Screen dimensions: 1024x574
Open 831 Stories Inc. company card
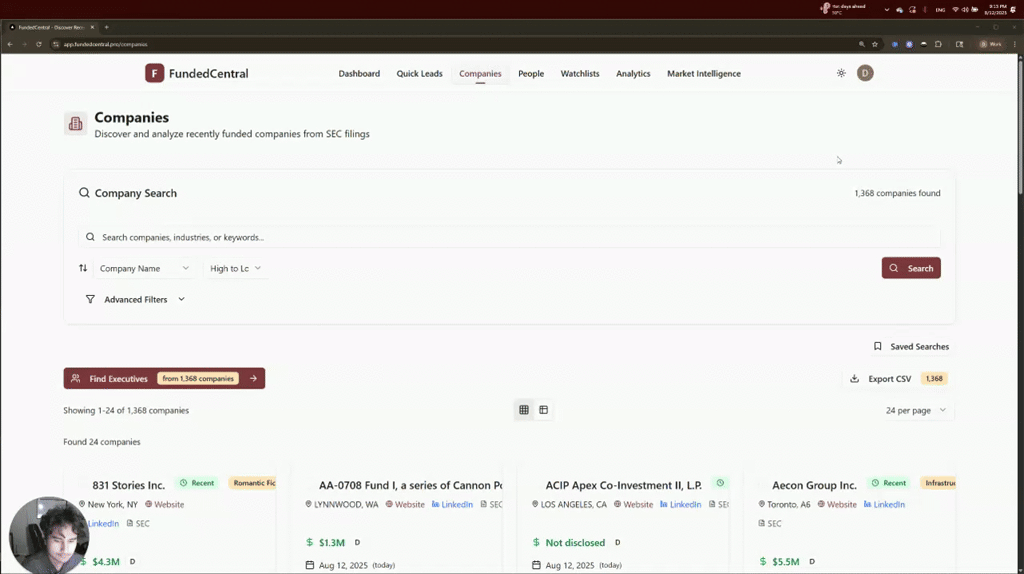click(x=129, y=485)
